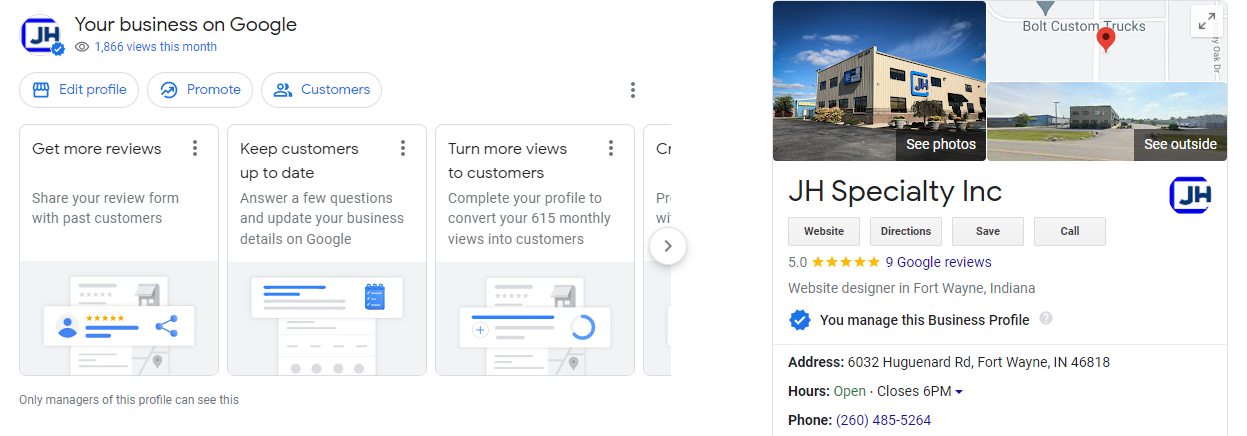The height and width of the screenshot is (436, 1247).
Task: Open the Customers button
Action: (x=321, y=90)
